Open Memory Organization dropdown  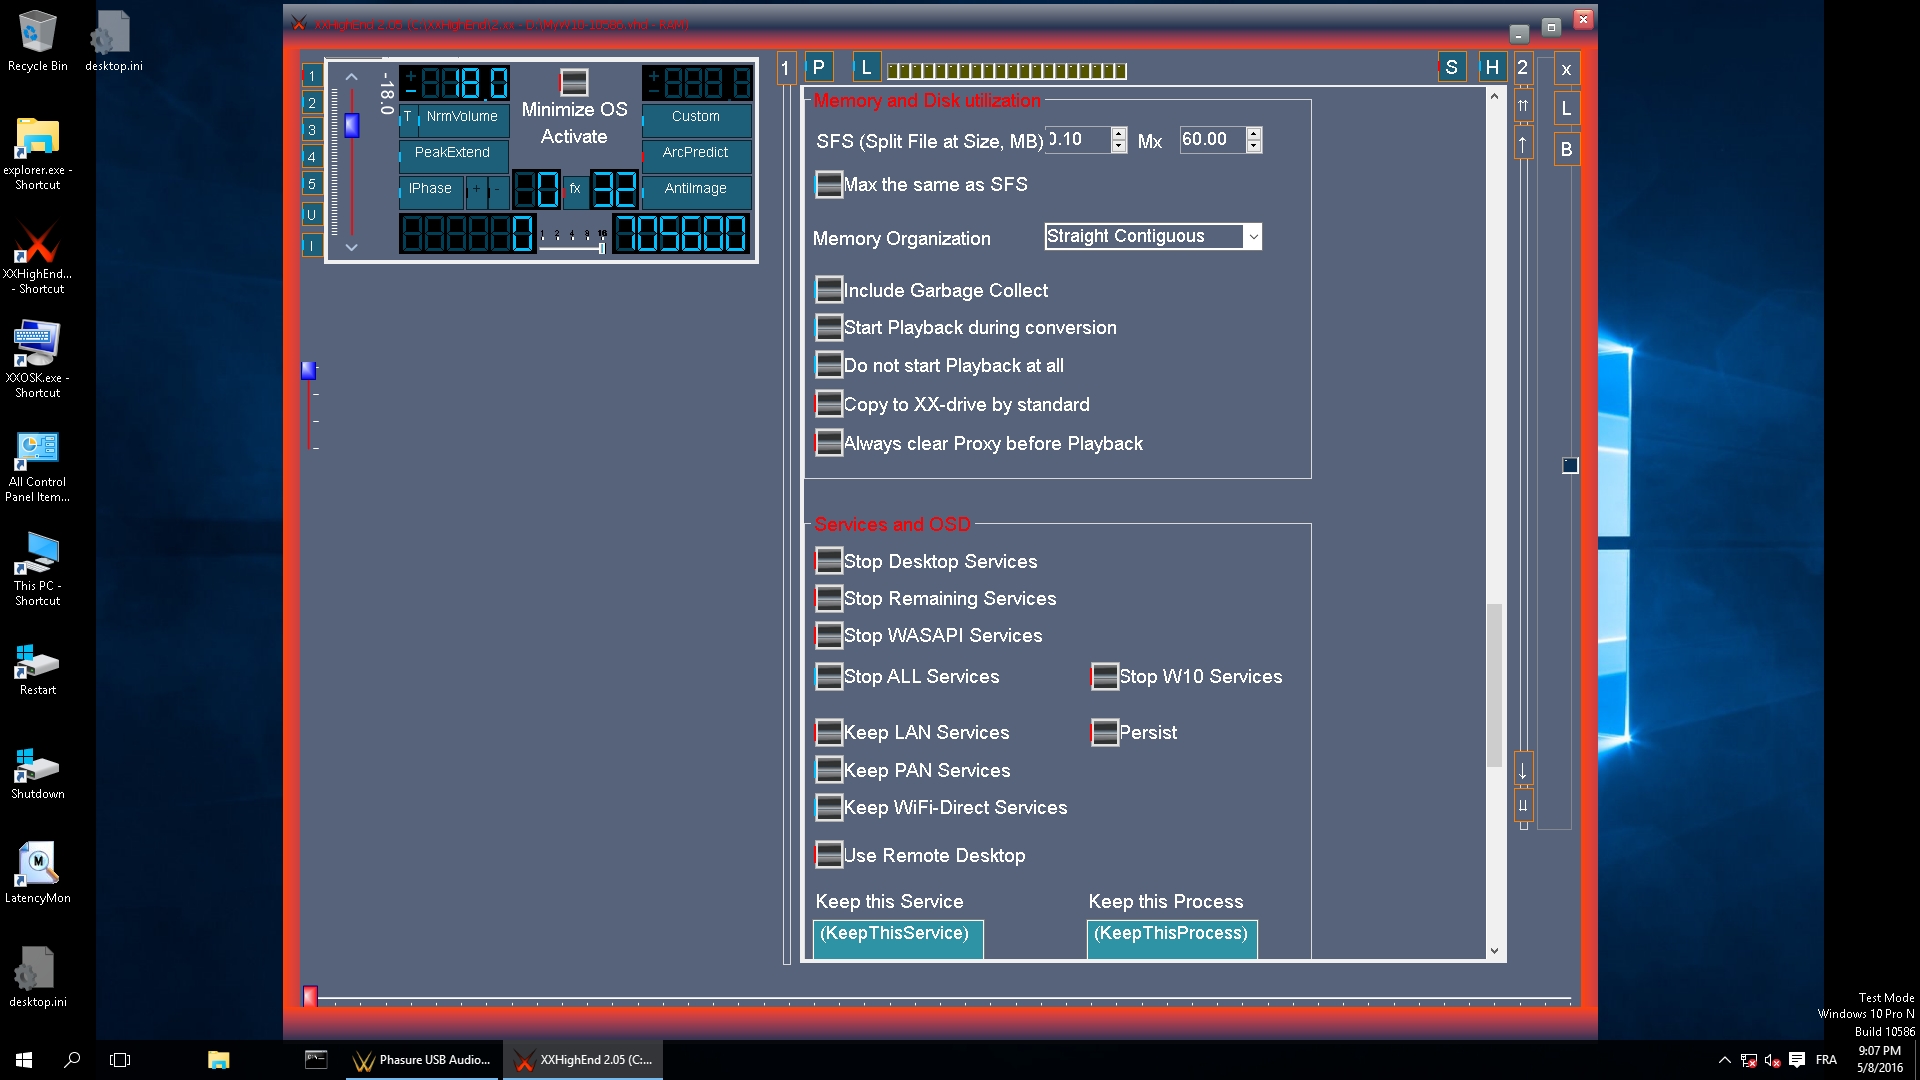click(x=1252, y=236)
